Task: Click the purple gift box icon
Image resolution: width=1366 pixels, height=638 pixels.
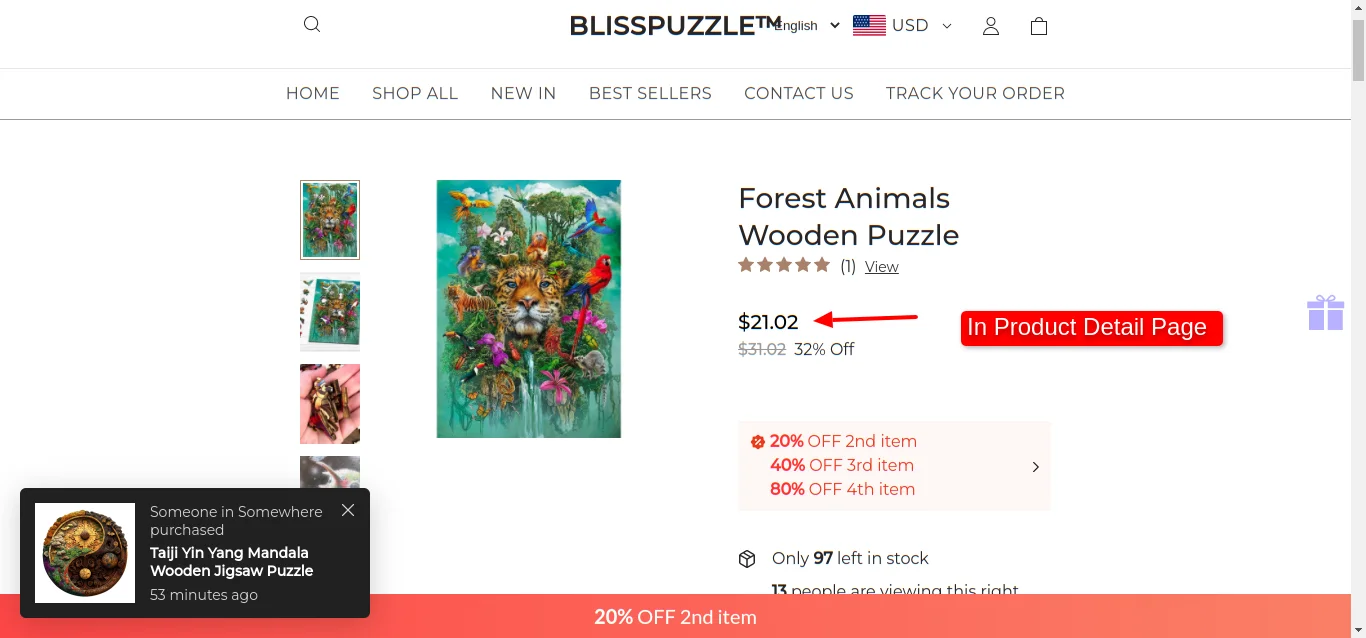Action: pos(1325,313)
